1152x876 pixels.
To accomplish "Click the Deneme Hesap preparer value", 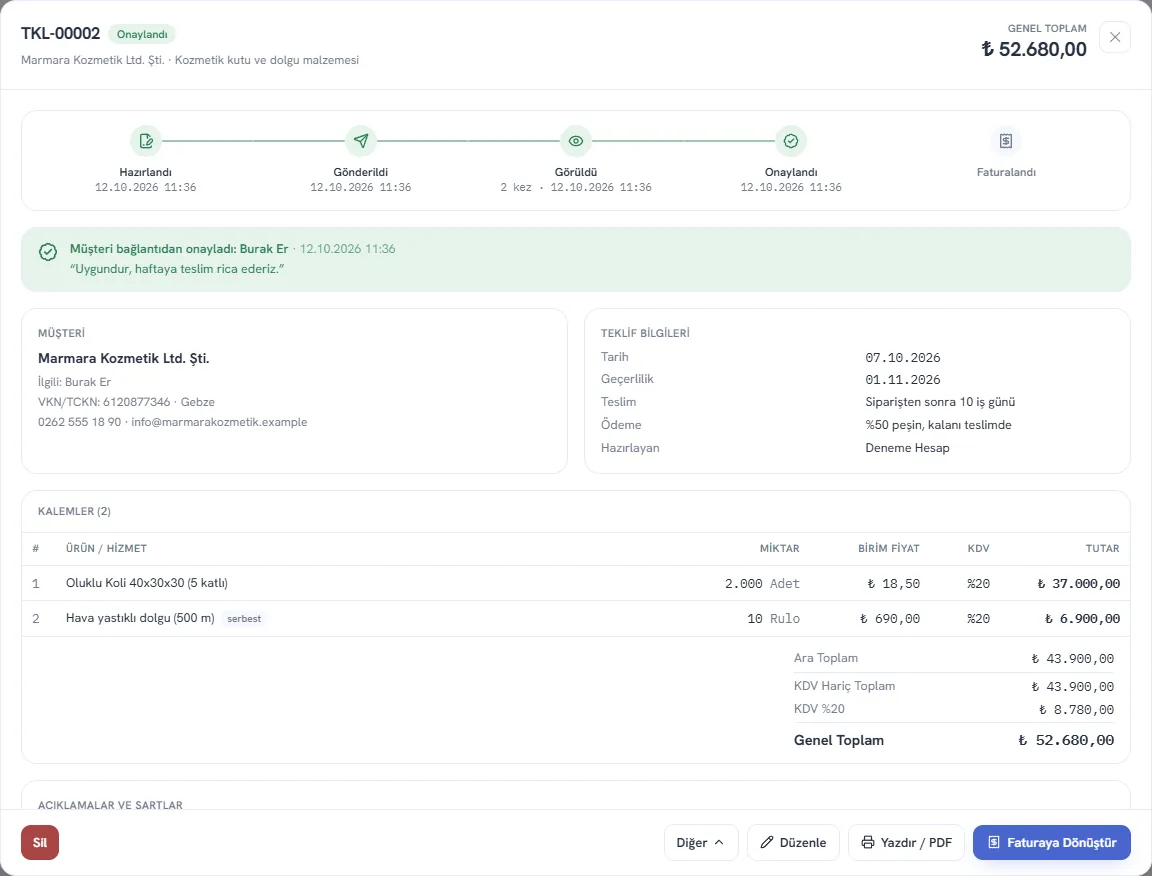I will [907, 448].
